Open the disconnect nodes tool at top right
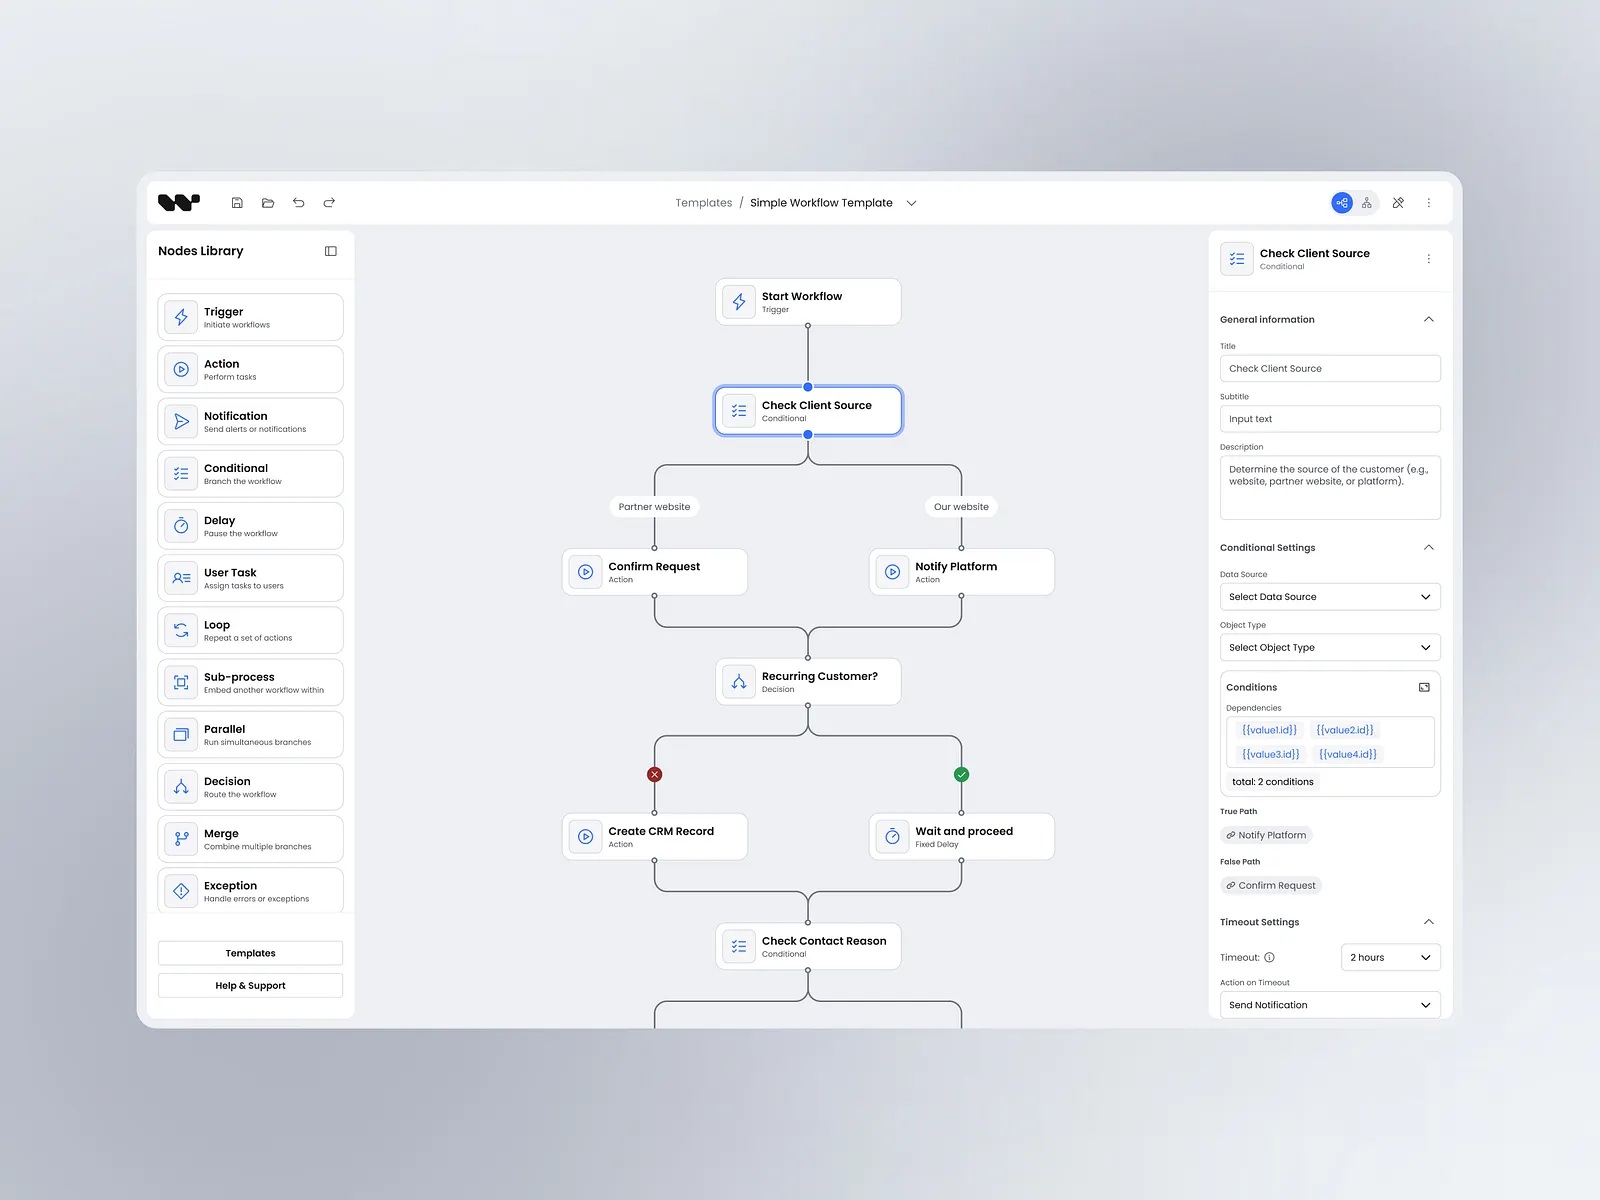Image resolution: width=1600 pixels, height=1200 pixels. [x=1398, y=202]
